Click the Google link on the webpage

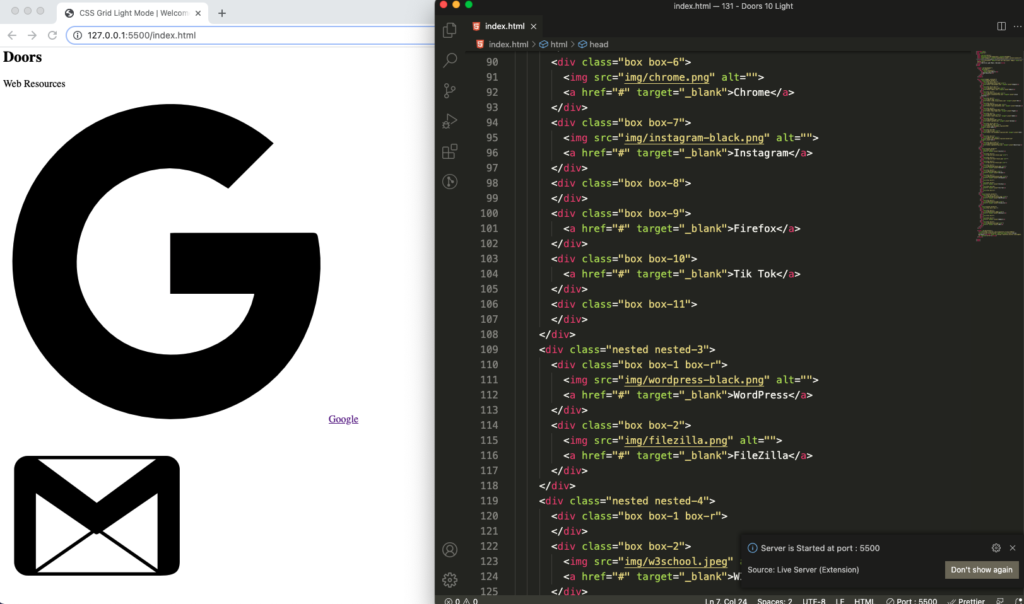coord(343,419)
